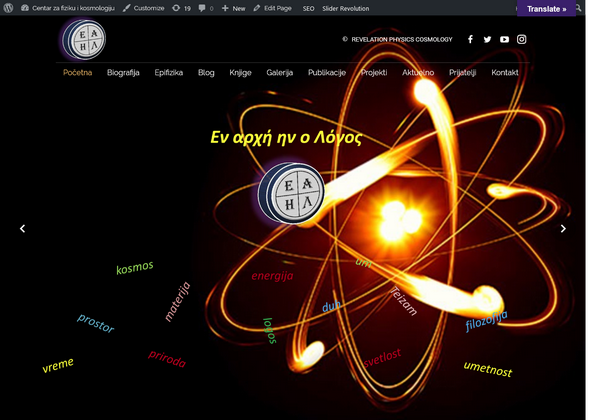Open the comments bubble in admin bar
Image resolution: width=600 pixels, height=420 pixels.
pyautogui.click(x=206, y=8)
